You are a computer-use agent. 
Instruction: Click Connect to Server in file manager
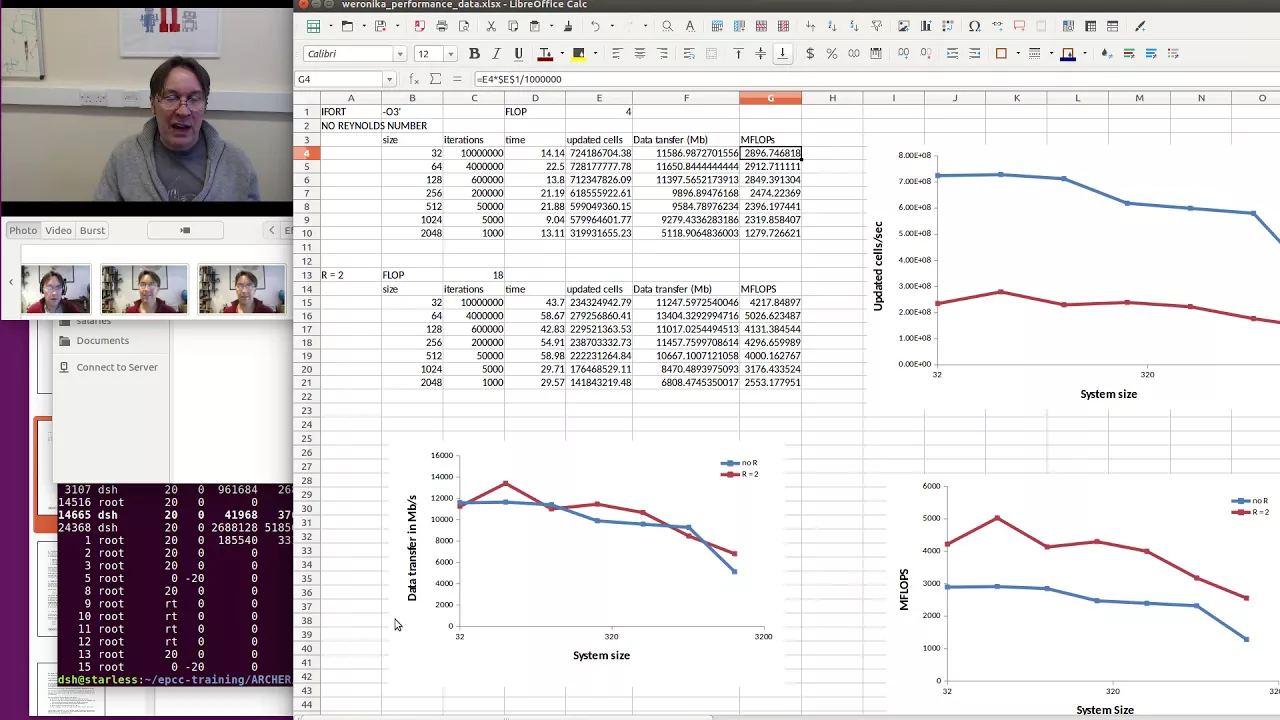(x=117, y=367)
